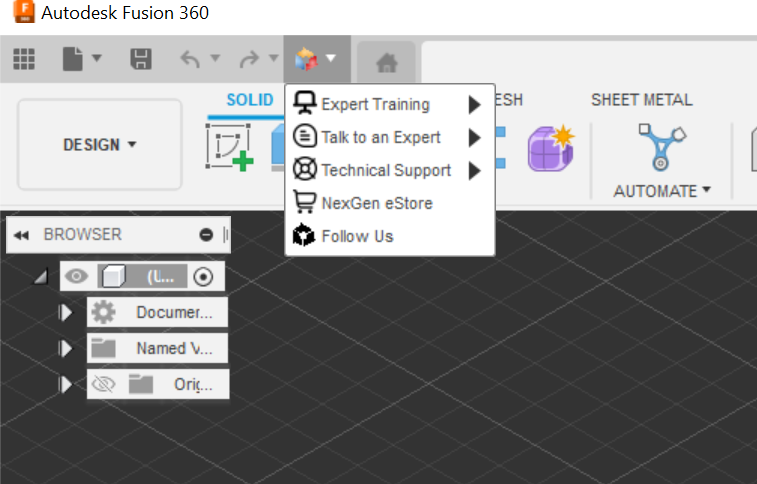This screenshot has width=757, height=484.
Task: Open the undo history dropdown arrow
Action: pyautogui.click(x=215, y=58)
